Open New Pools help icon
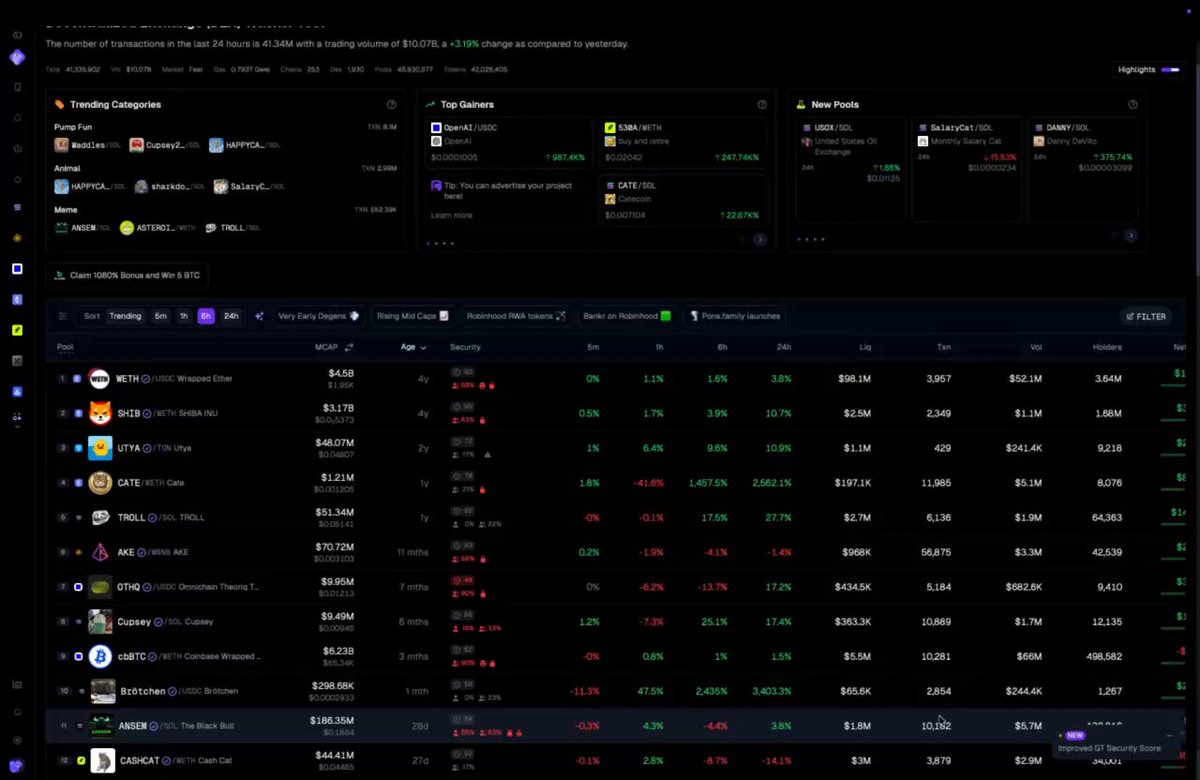 tap(1132, 104)
